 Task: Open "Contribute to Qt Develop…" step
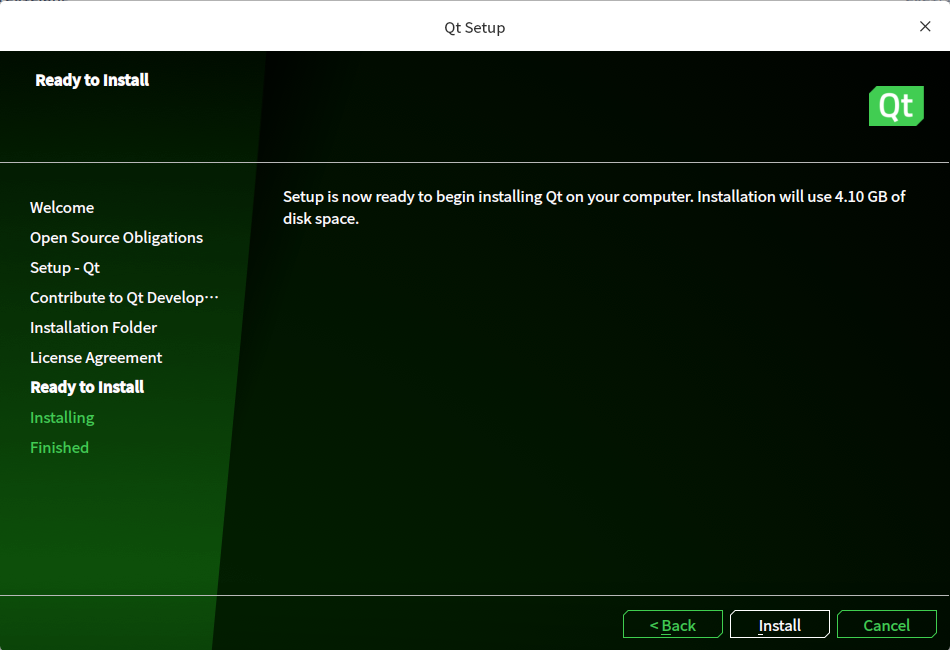coord(124,297)
